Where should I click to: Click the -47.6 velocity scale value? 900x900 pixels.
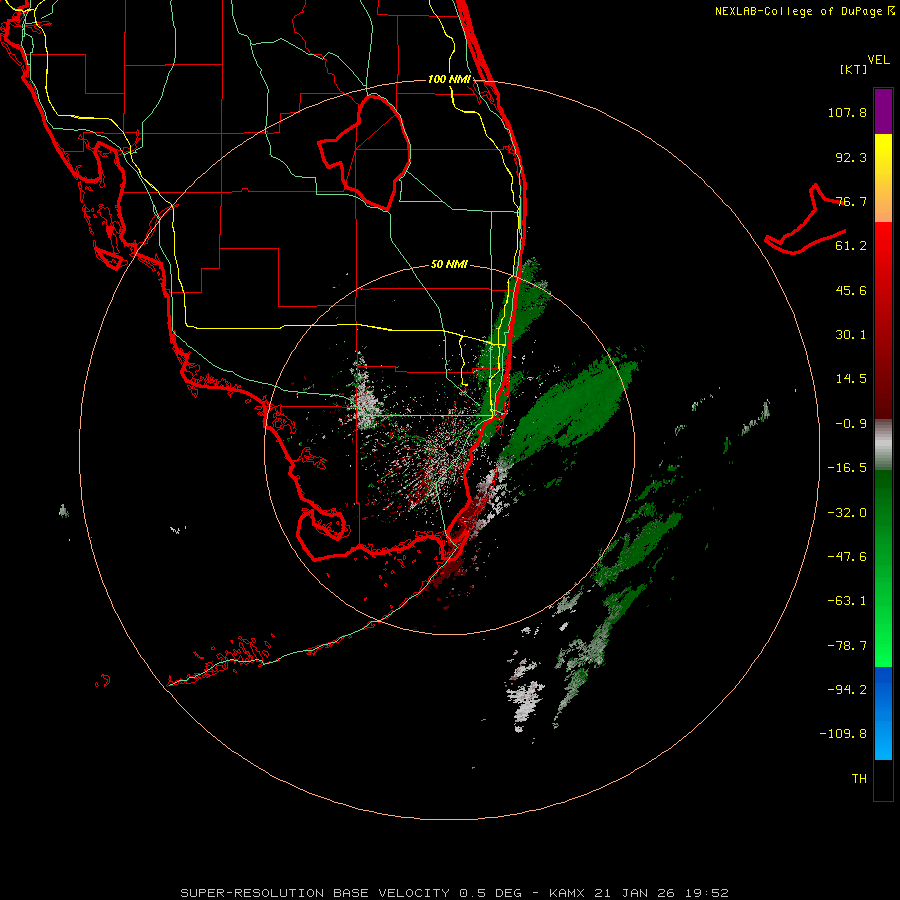(x=847, y=557)
